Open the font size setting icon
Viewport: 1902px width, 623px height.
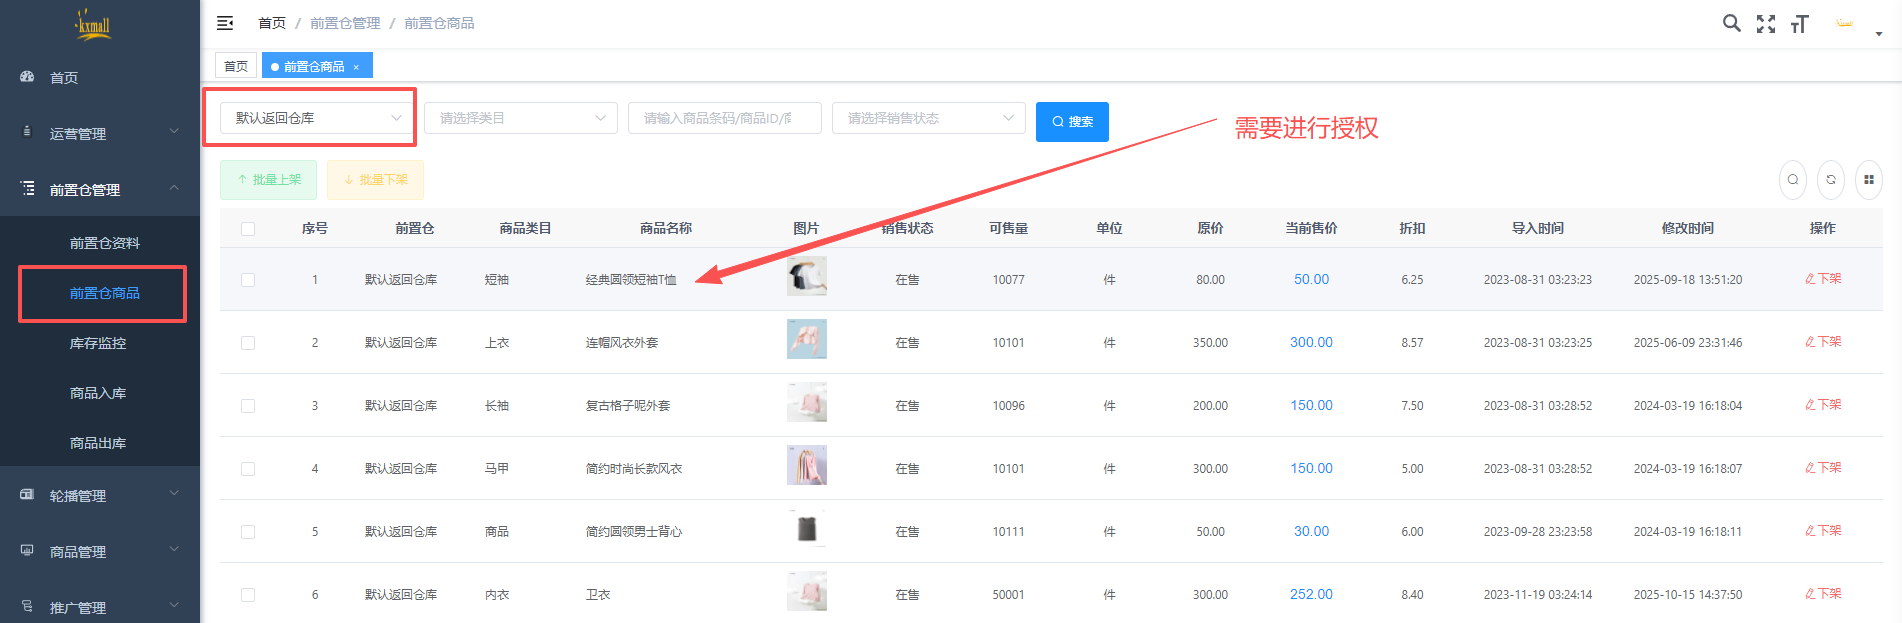click(1800, 24)
